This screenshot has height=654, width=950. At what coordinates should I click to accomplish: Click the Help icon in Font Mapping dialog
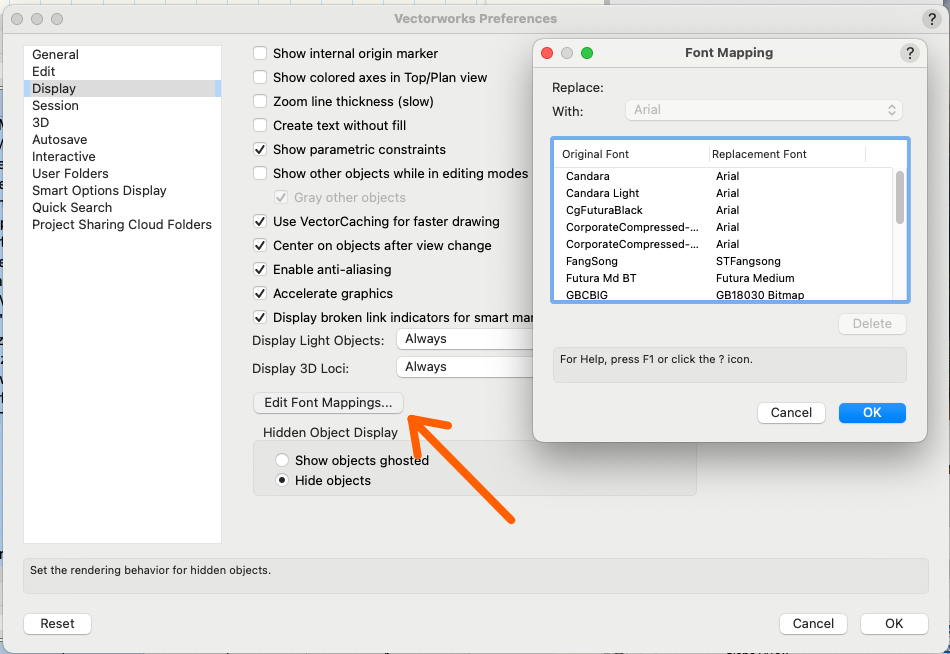coord(910,53)
